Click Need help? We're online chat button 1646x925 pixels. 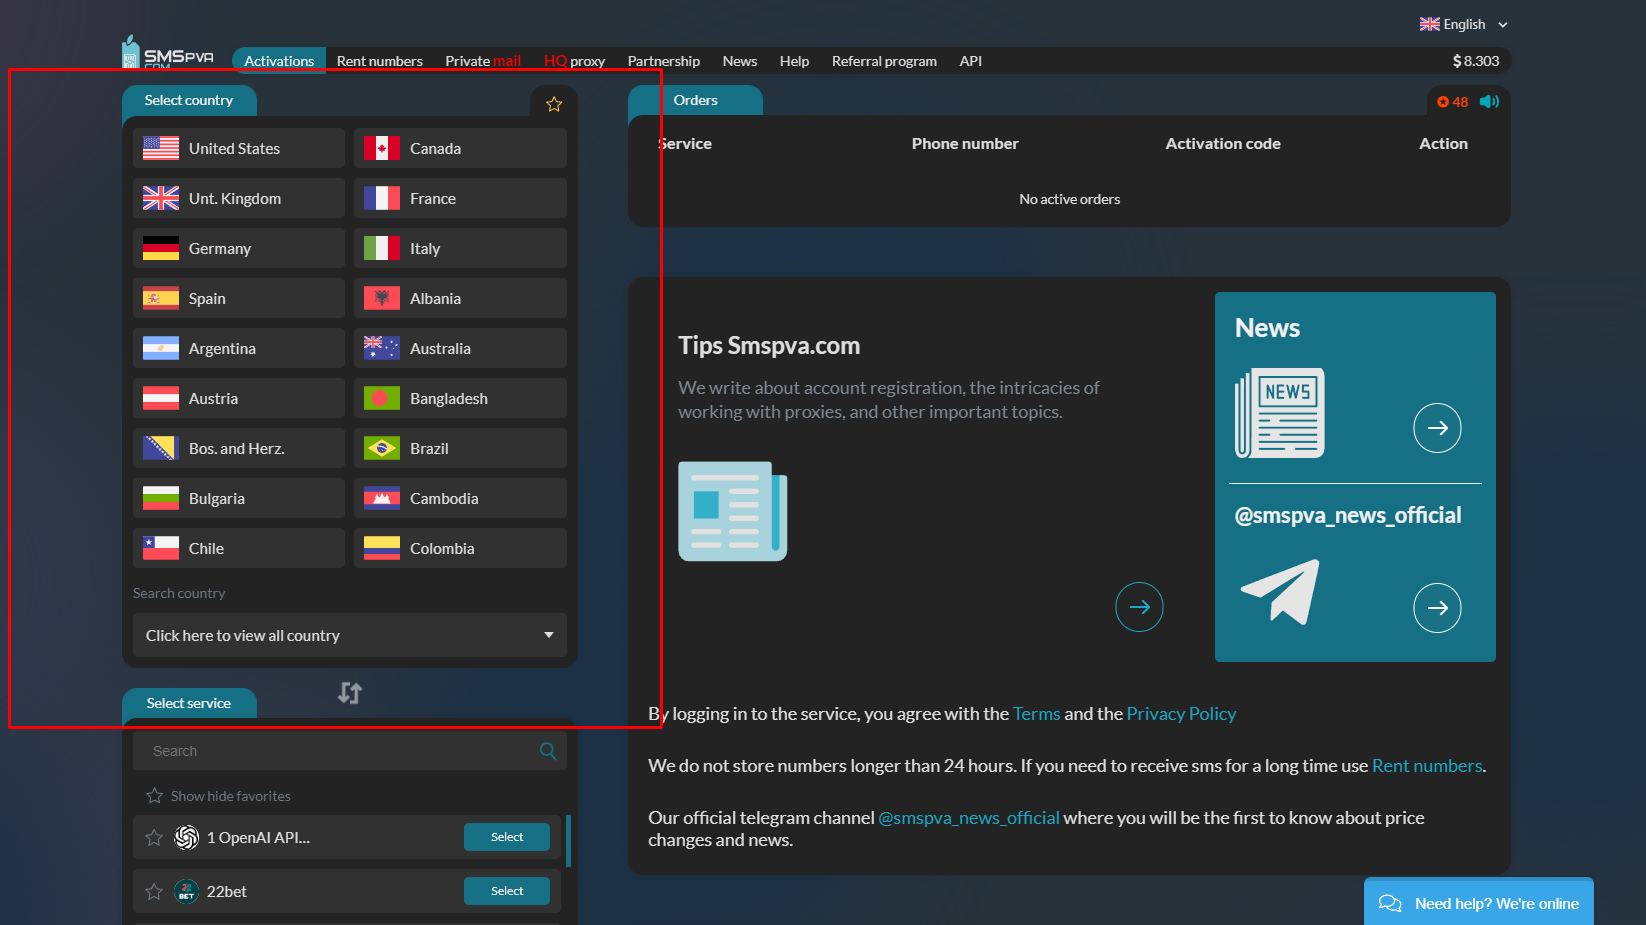pos(1479,904)
